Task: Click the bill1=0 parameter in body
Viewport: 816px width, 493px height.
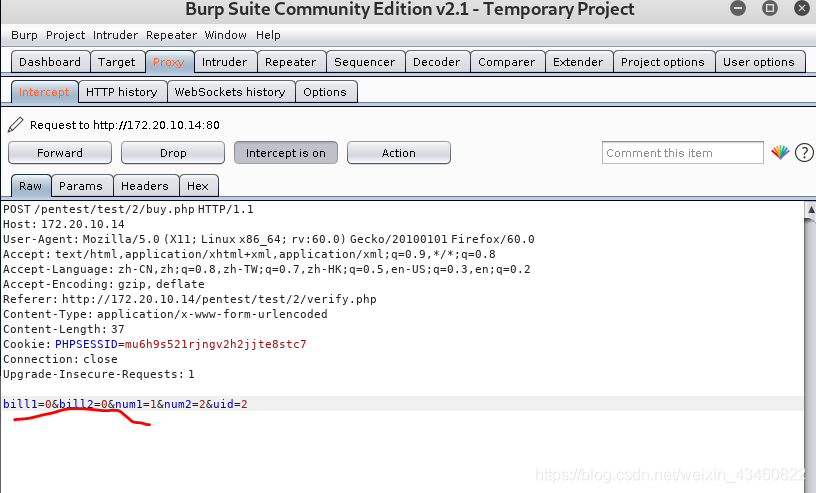Action: pyautogui.click(x=27, y=404)
